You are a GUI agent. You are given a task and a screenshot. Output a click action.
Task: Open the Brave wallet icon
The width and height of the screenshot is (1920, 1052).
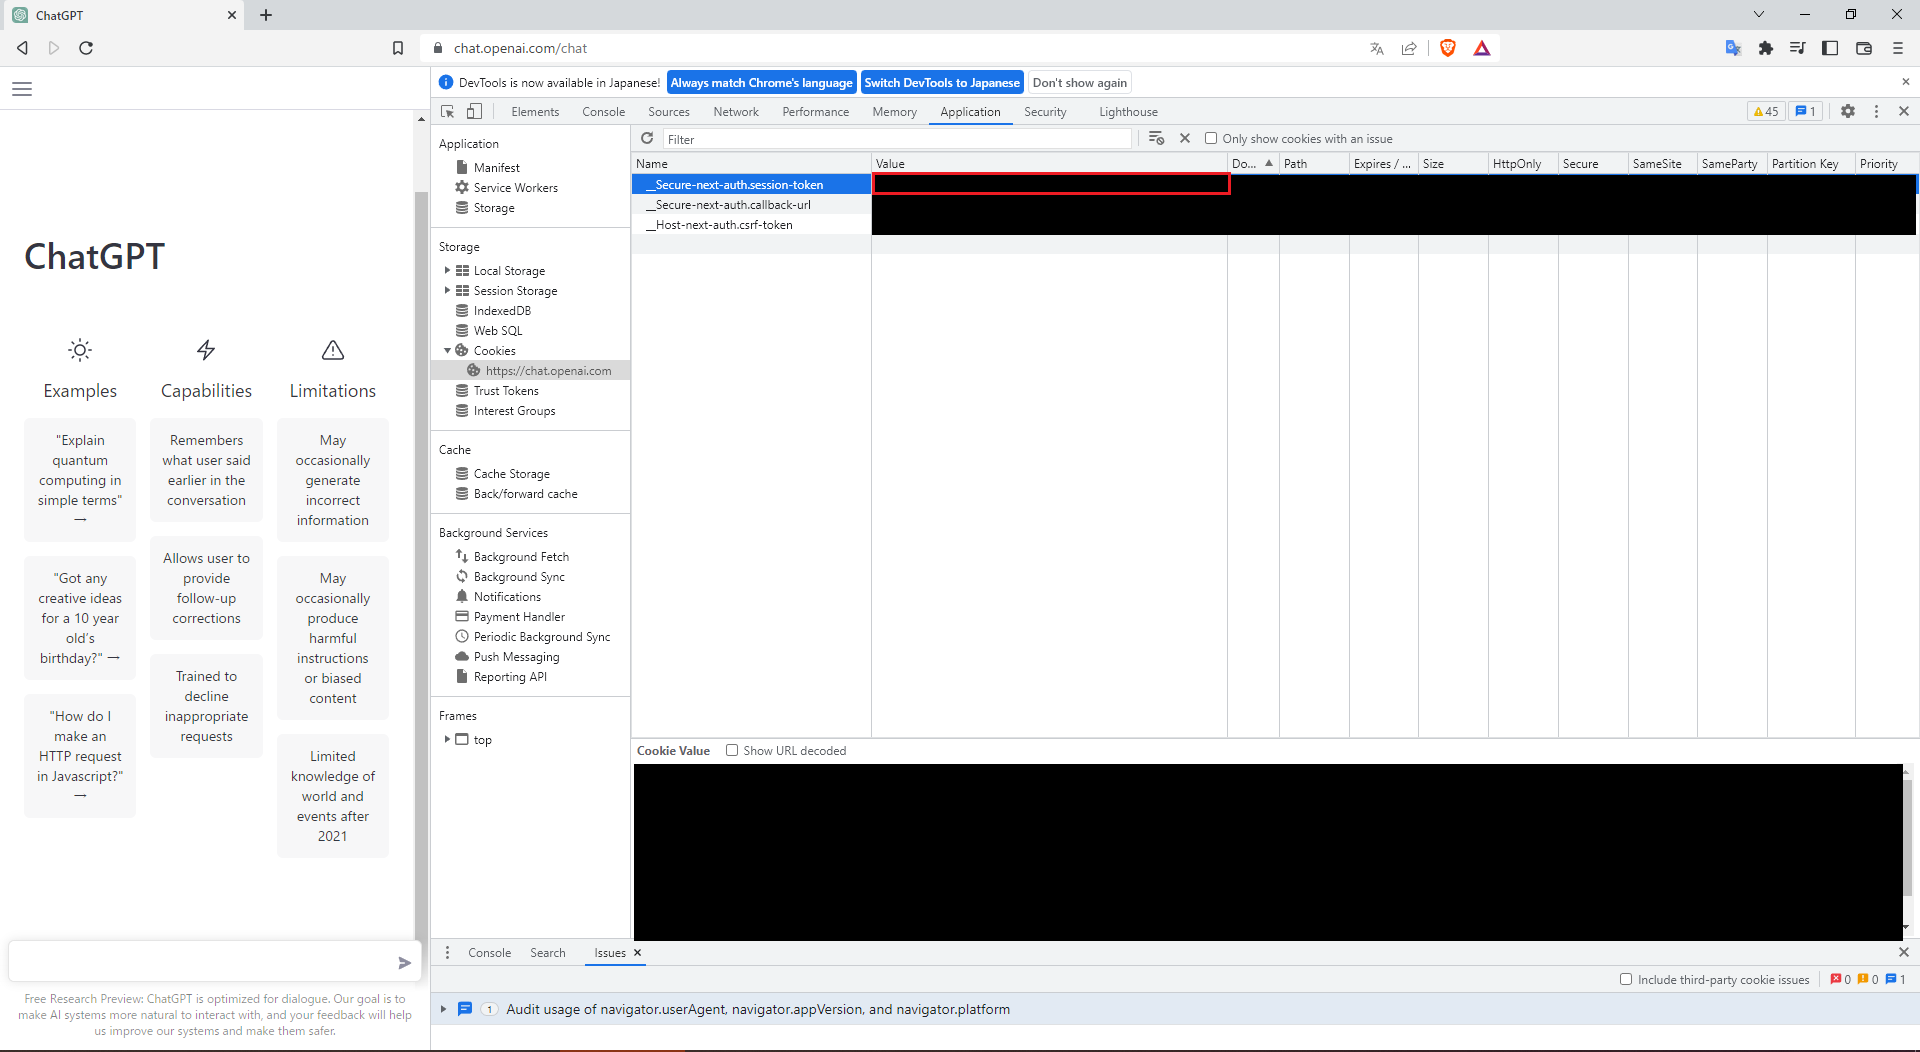1864,48
